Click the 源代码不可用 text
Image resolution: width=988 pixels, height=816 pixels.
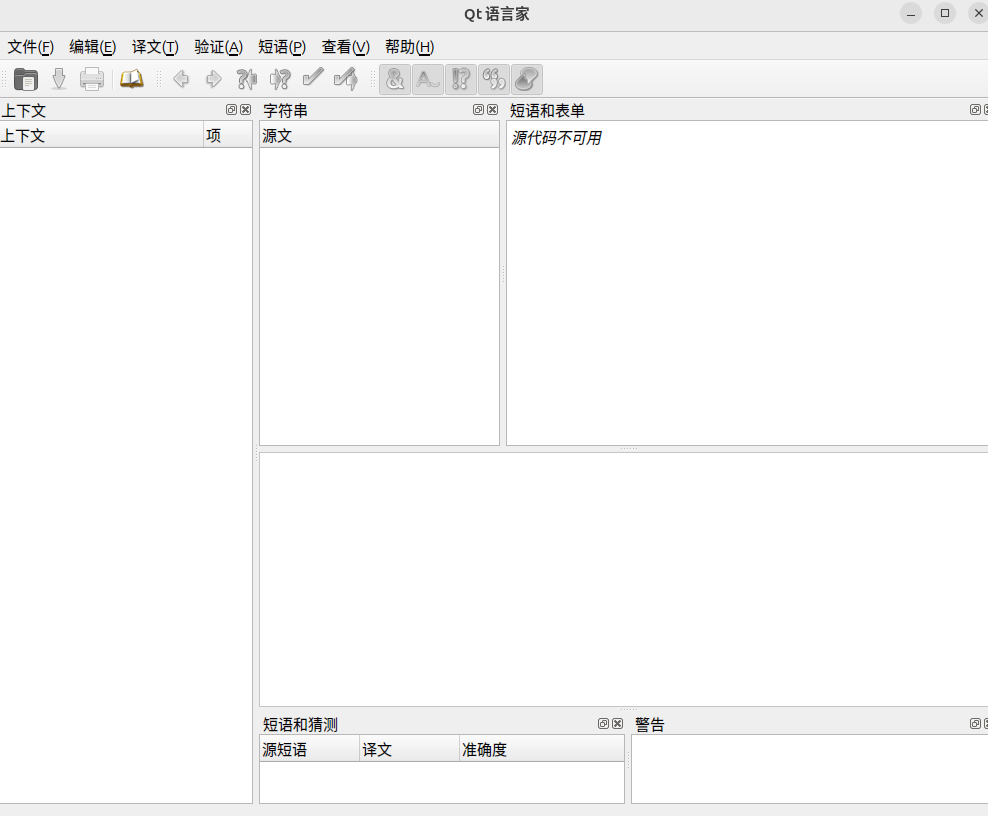(556, 137)
